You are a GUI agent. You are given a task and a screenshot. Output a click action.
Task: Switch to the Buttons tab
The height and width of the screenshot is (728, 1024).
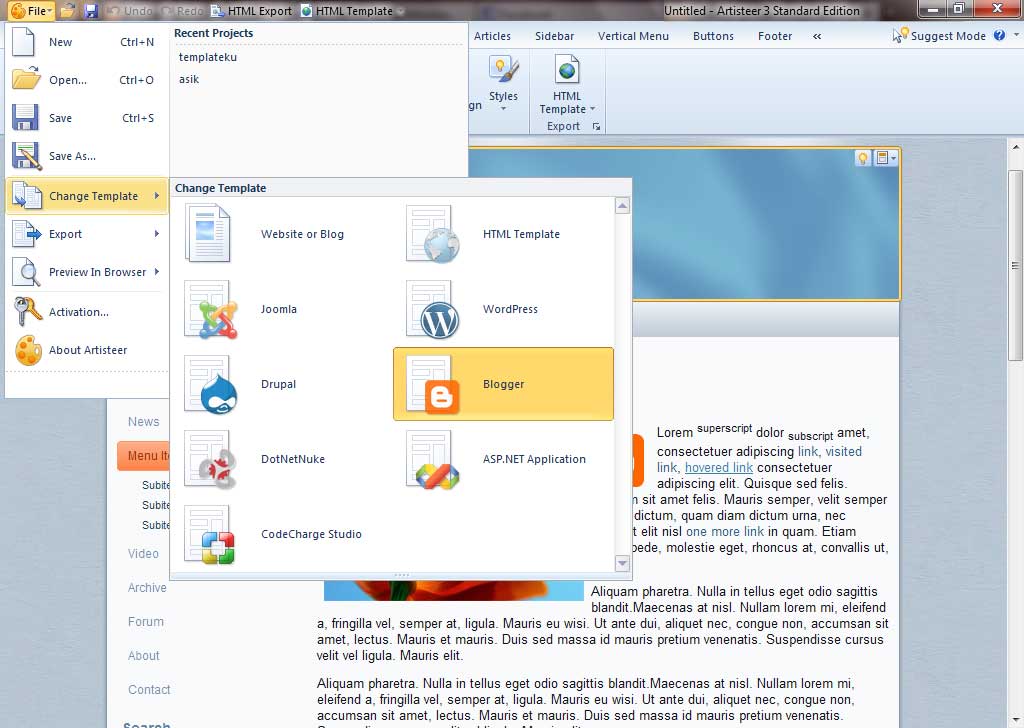point(713,36)
